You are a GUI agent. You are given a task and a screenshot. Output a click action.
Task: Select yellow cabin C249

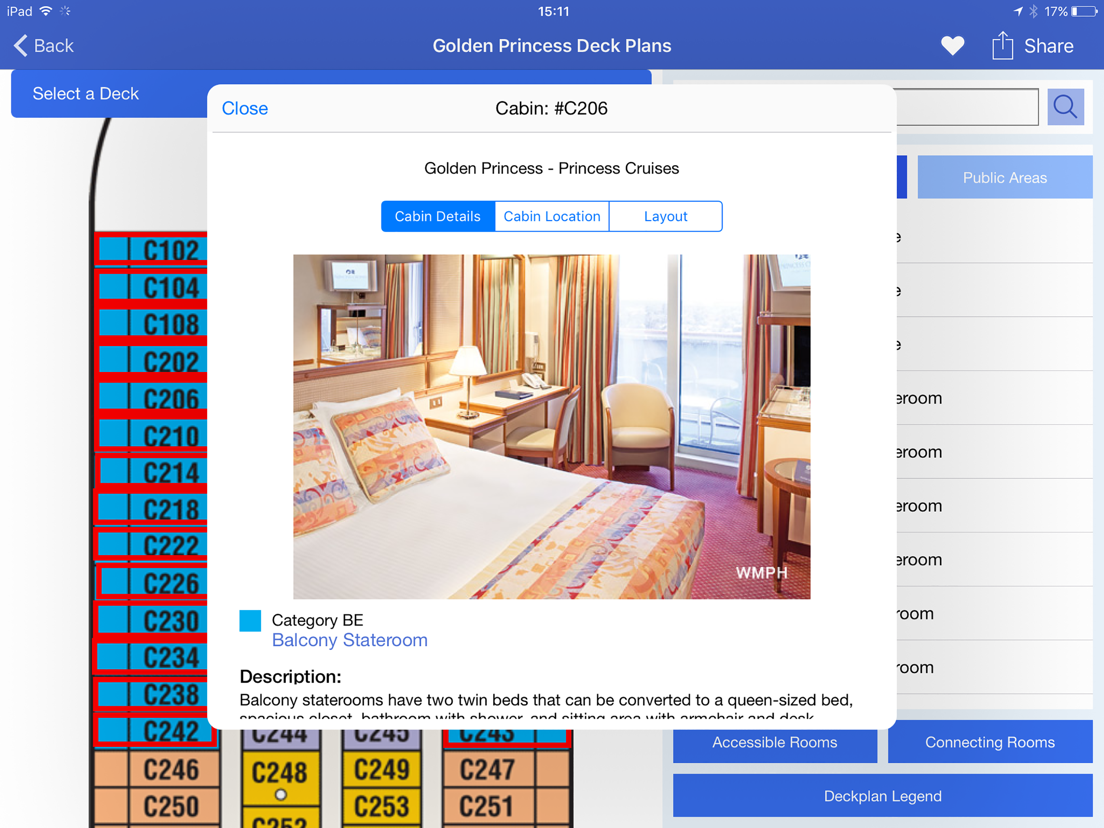tap(381, 770)
